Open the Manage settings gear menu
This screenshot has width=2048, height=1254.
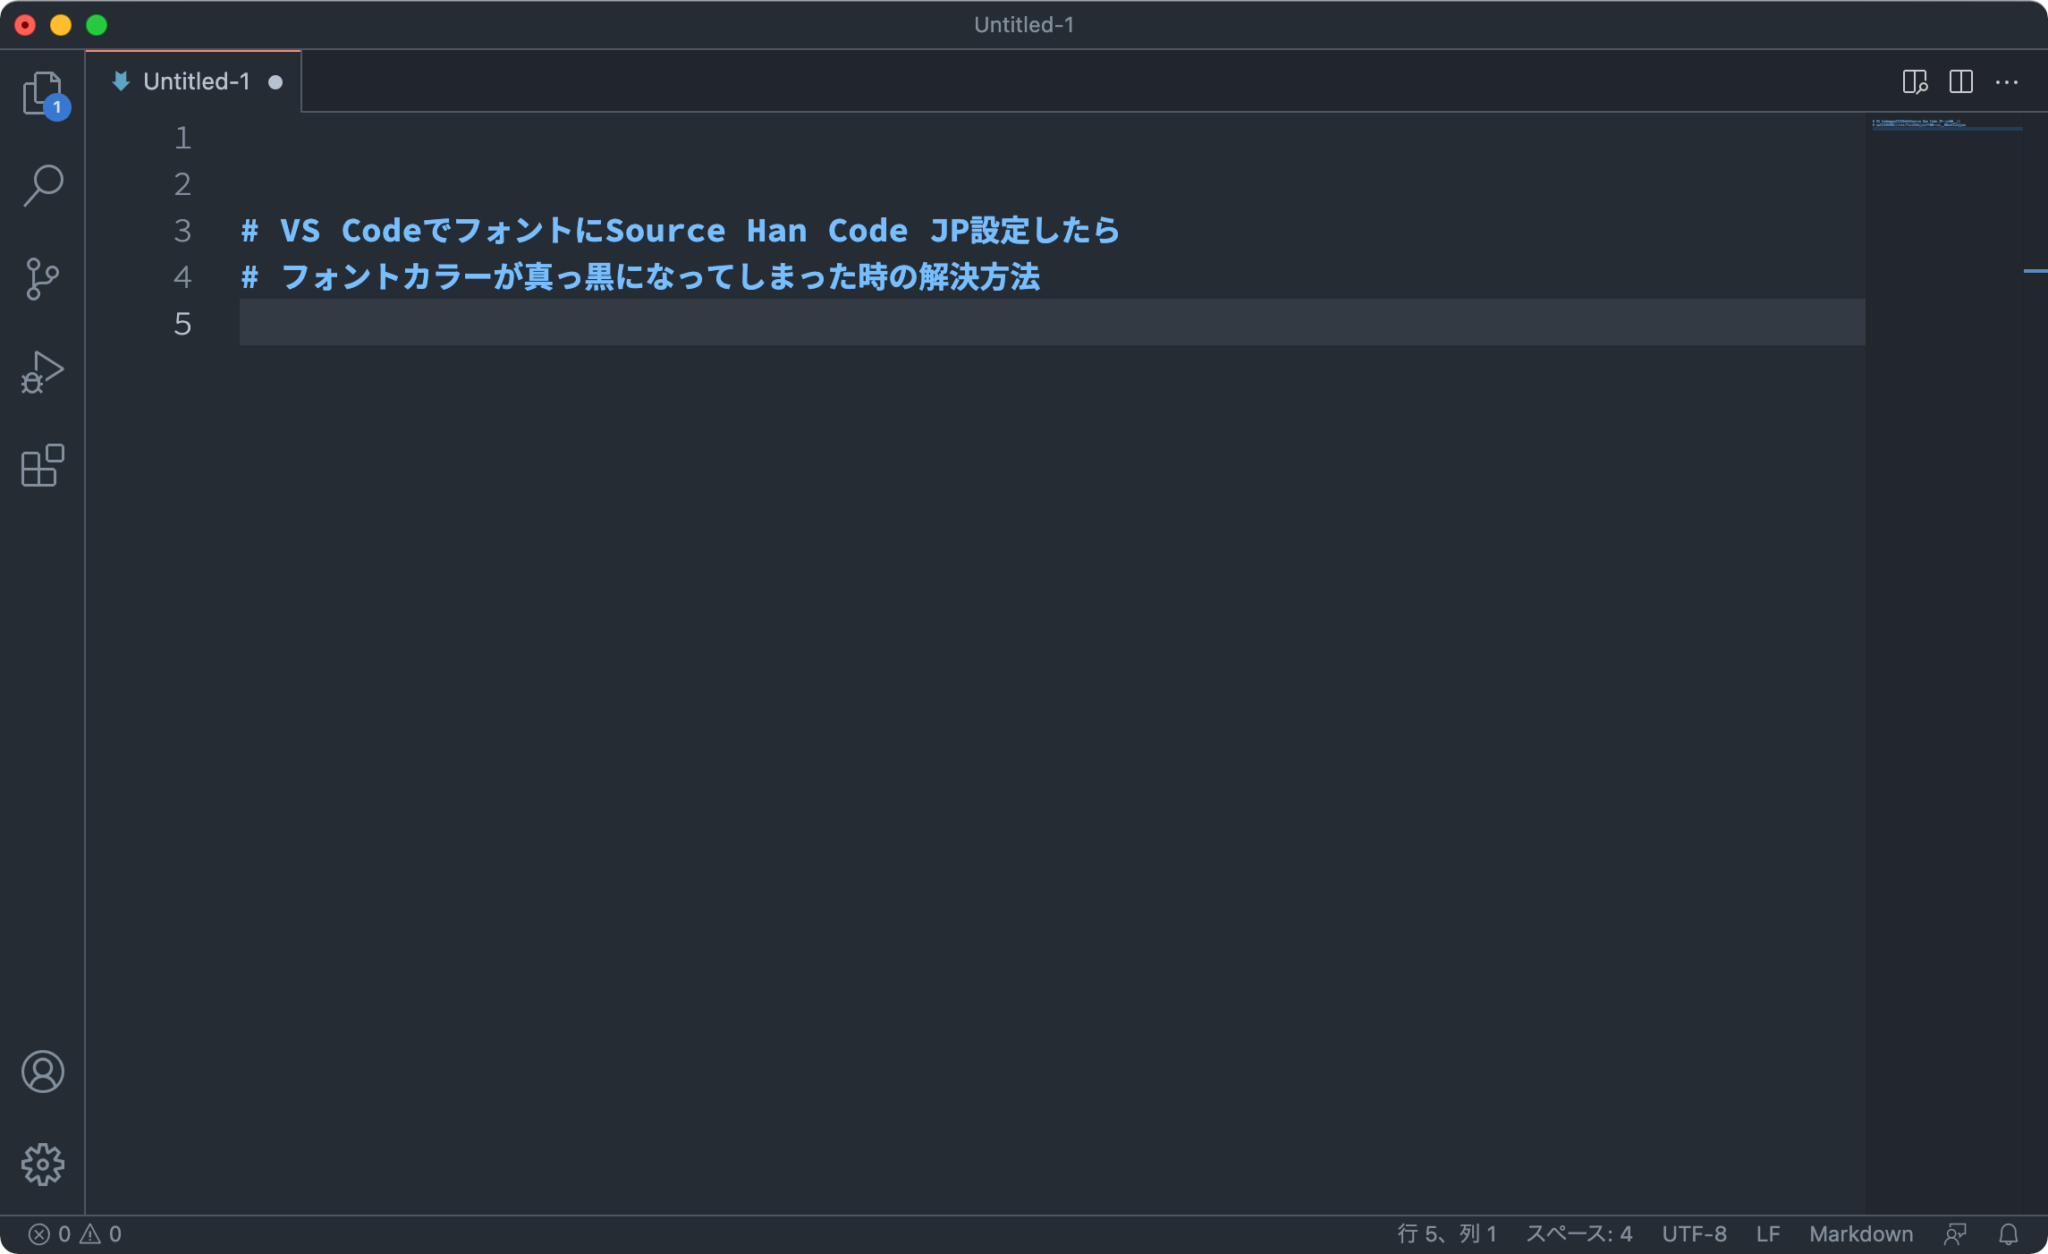click(42, 1163)
